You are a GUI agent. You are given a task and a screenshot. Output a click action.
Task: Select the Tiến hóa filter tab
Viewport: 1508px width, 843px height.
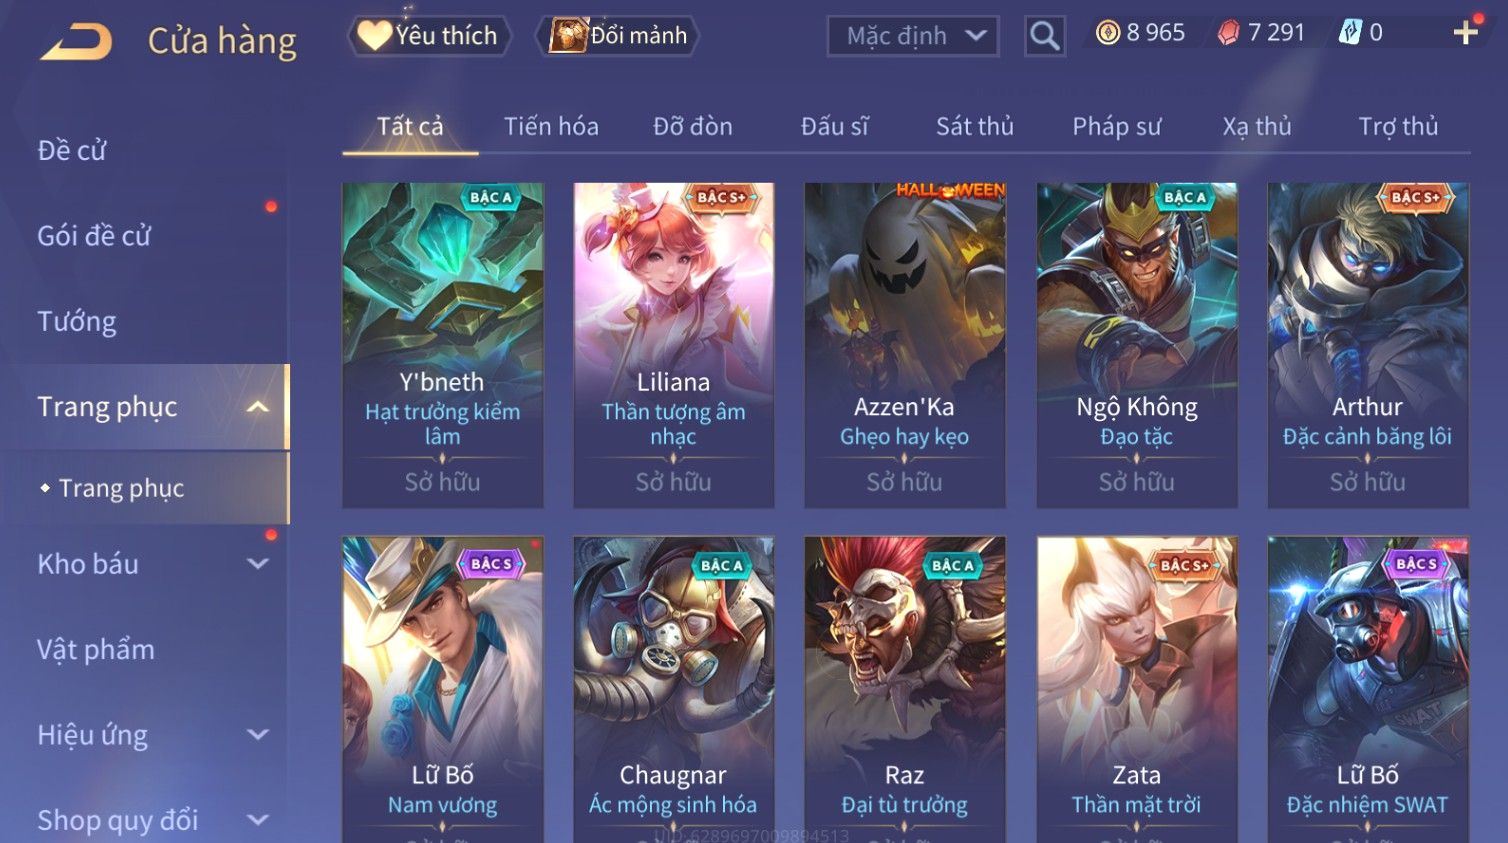551,127
